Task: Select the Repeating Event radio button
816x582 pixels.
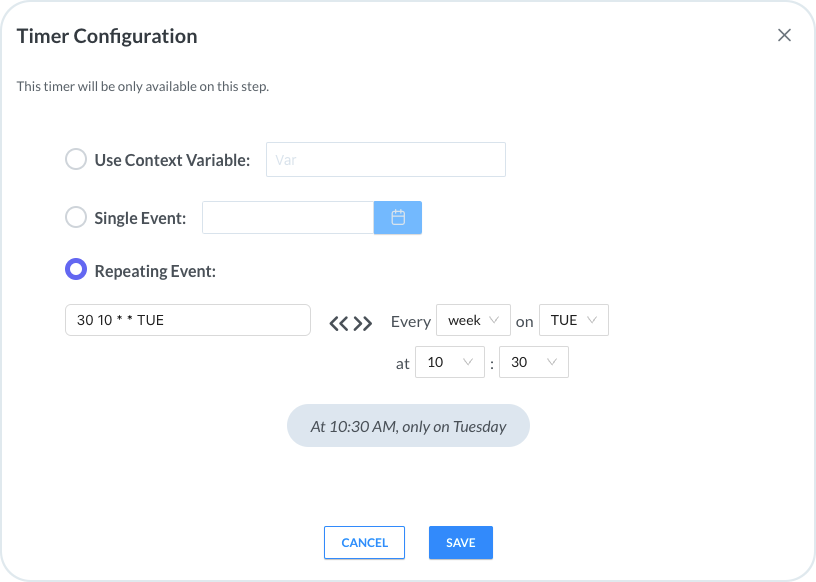Action: pos(76,270)
